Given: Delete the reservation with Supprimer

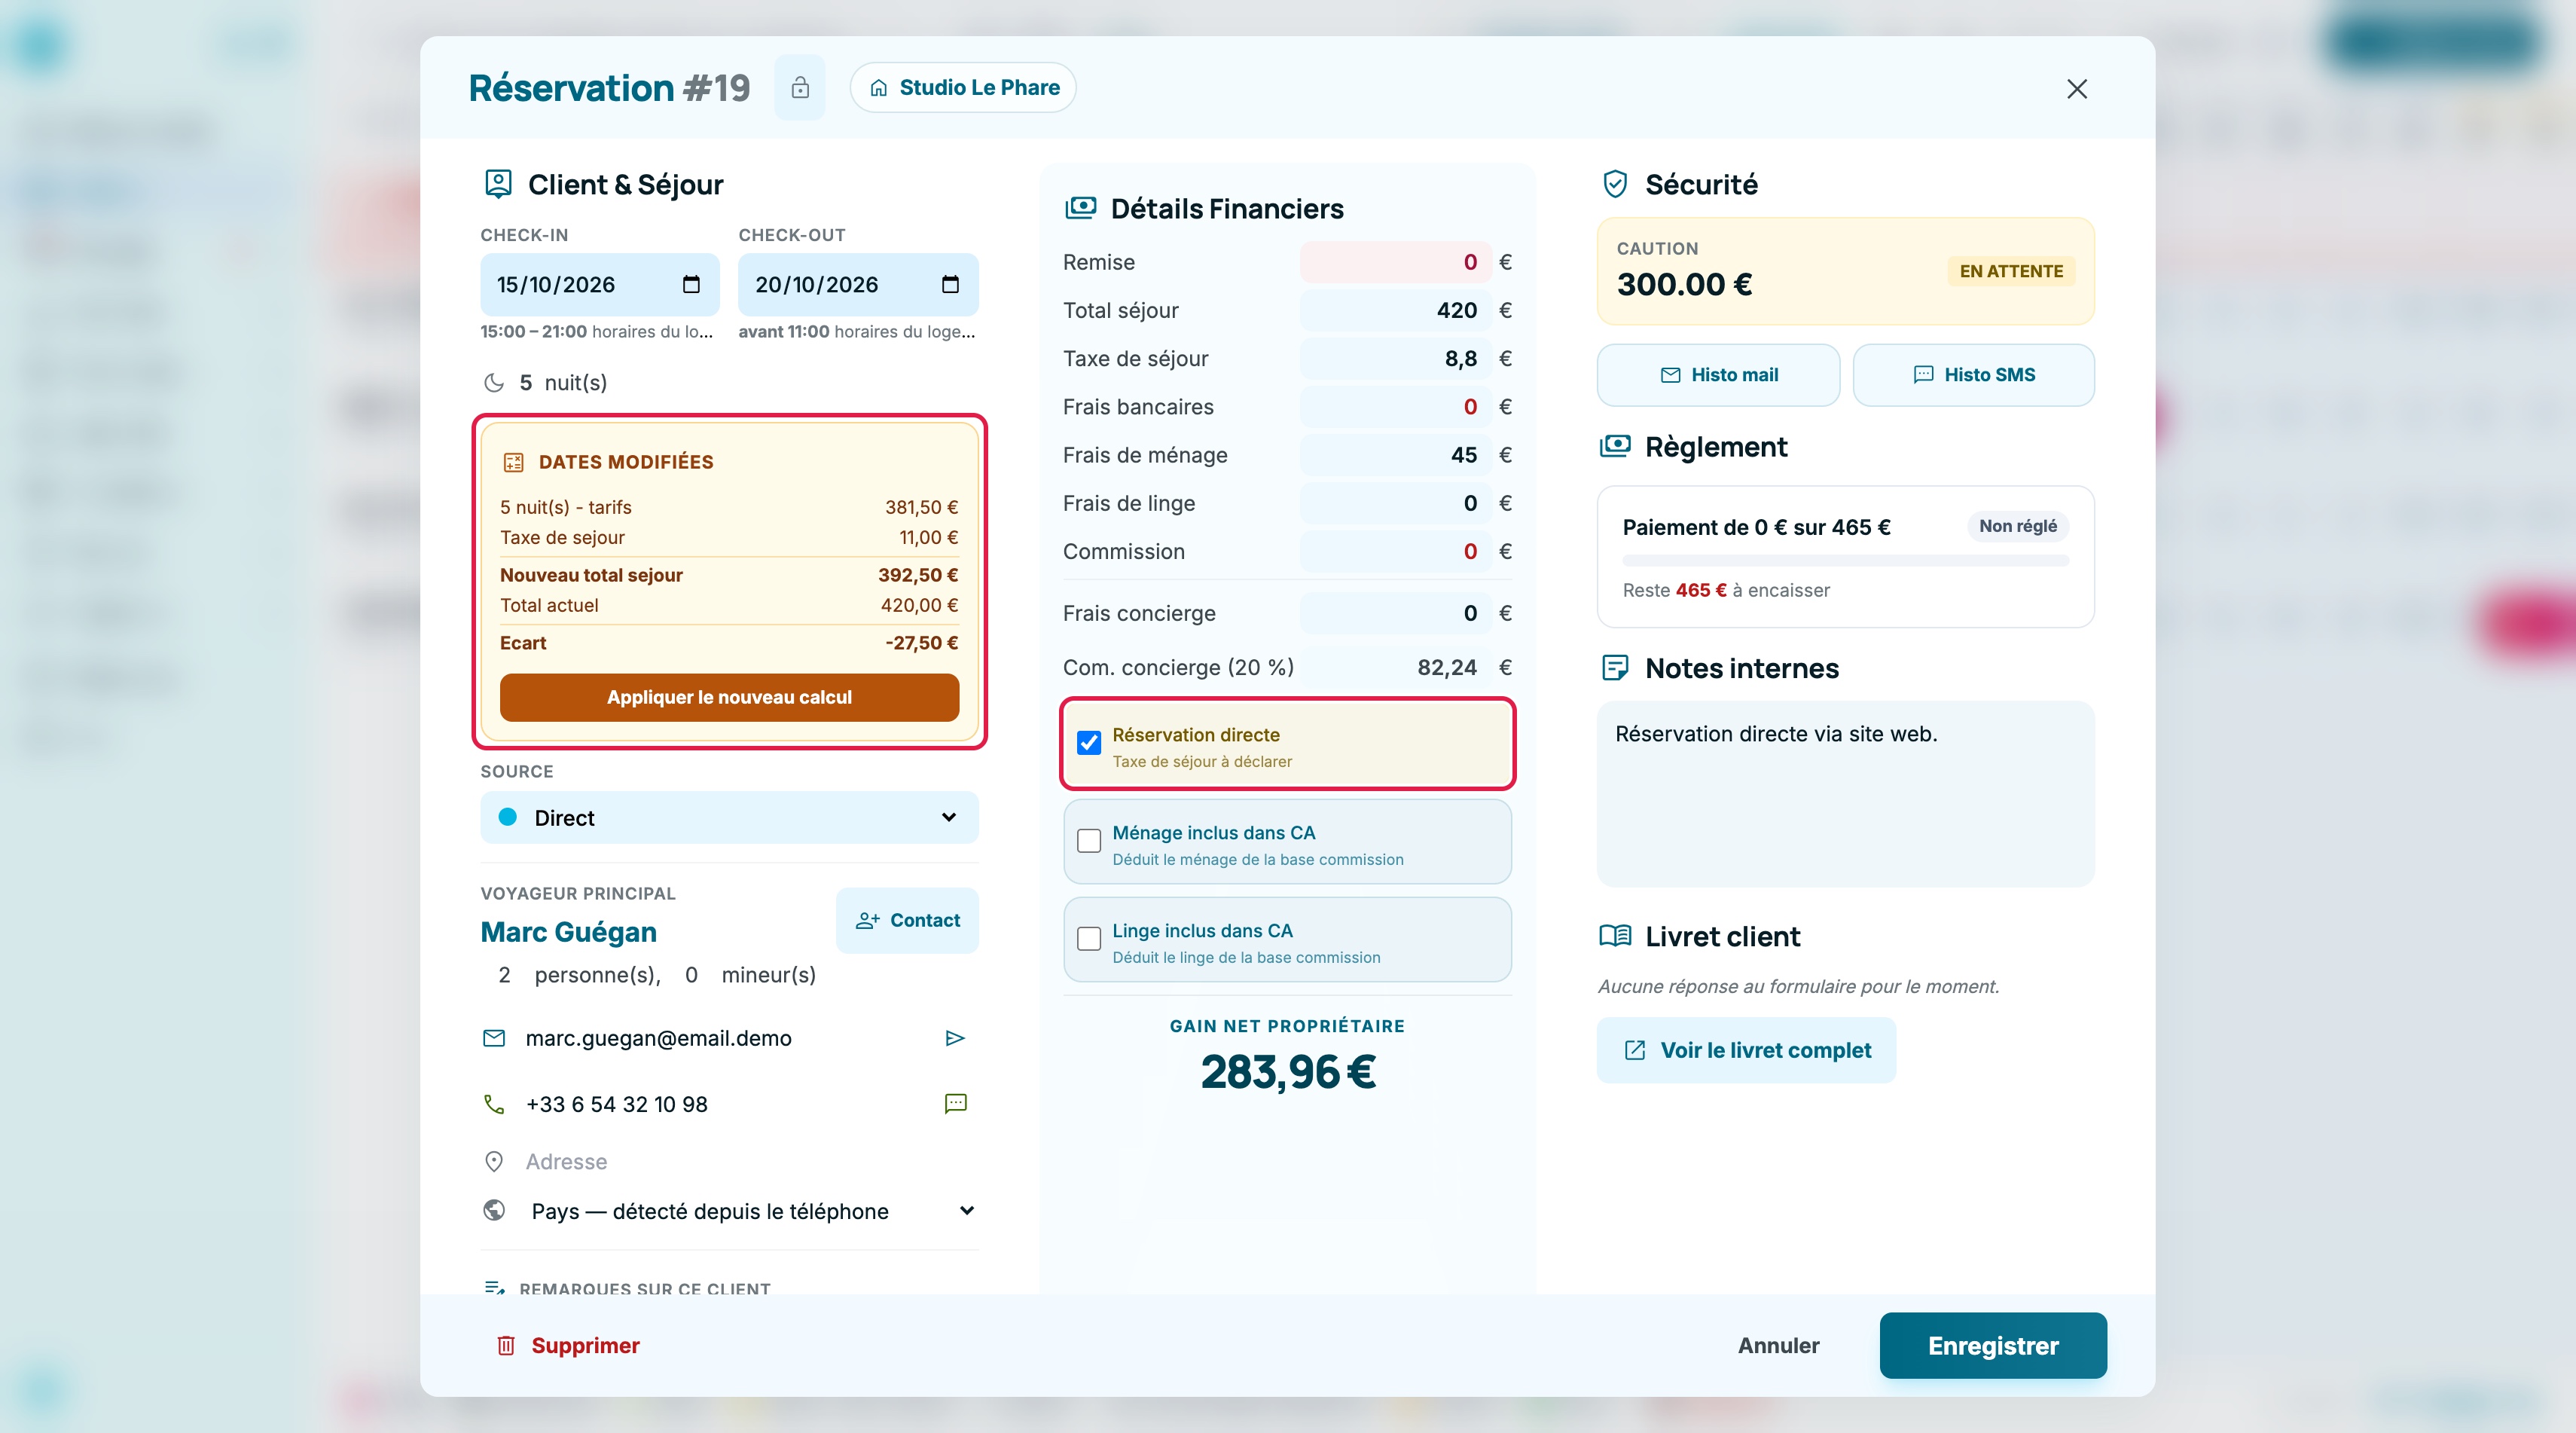Looking at the screenshot, I should click(x=568, y=1346).
